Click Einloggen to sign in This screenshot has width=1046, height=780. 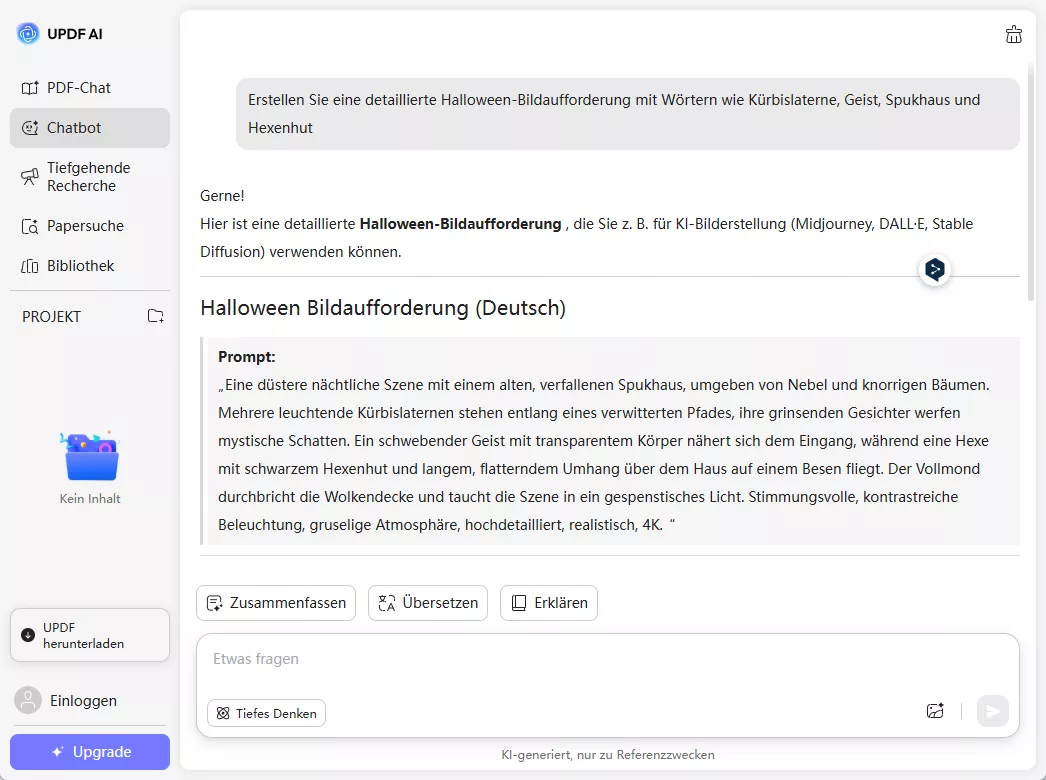click(x=83, y=701)
